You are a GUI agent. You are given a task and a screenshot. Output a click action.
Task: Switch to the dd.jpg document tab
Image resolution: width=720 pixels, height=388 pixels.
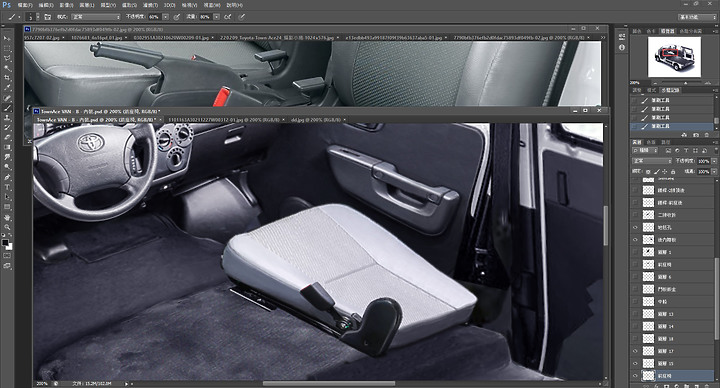[x=318, y=120]
